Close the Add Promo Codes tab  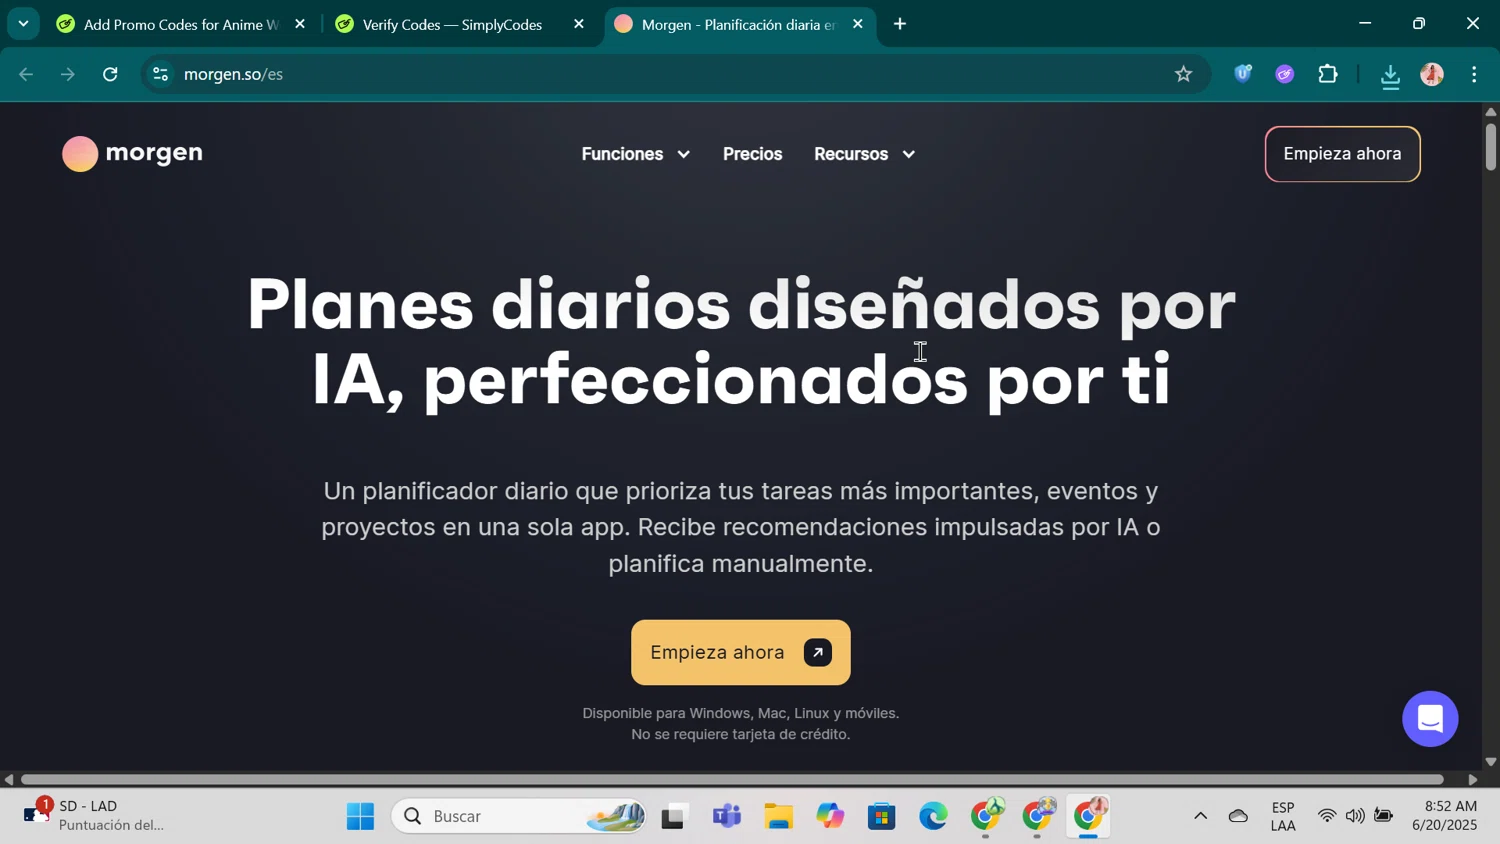click(300, 24)
